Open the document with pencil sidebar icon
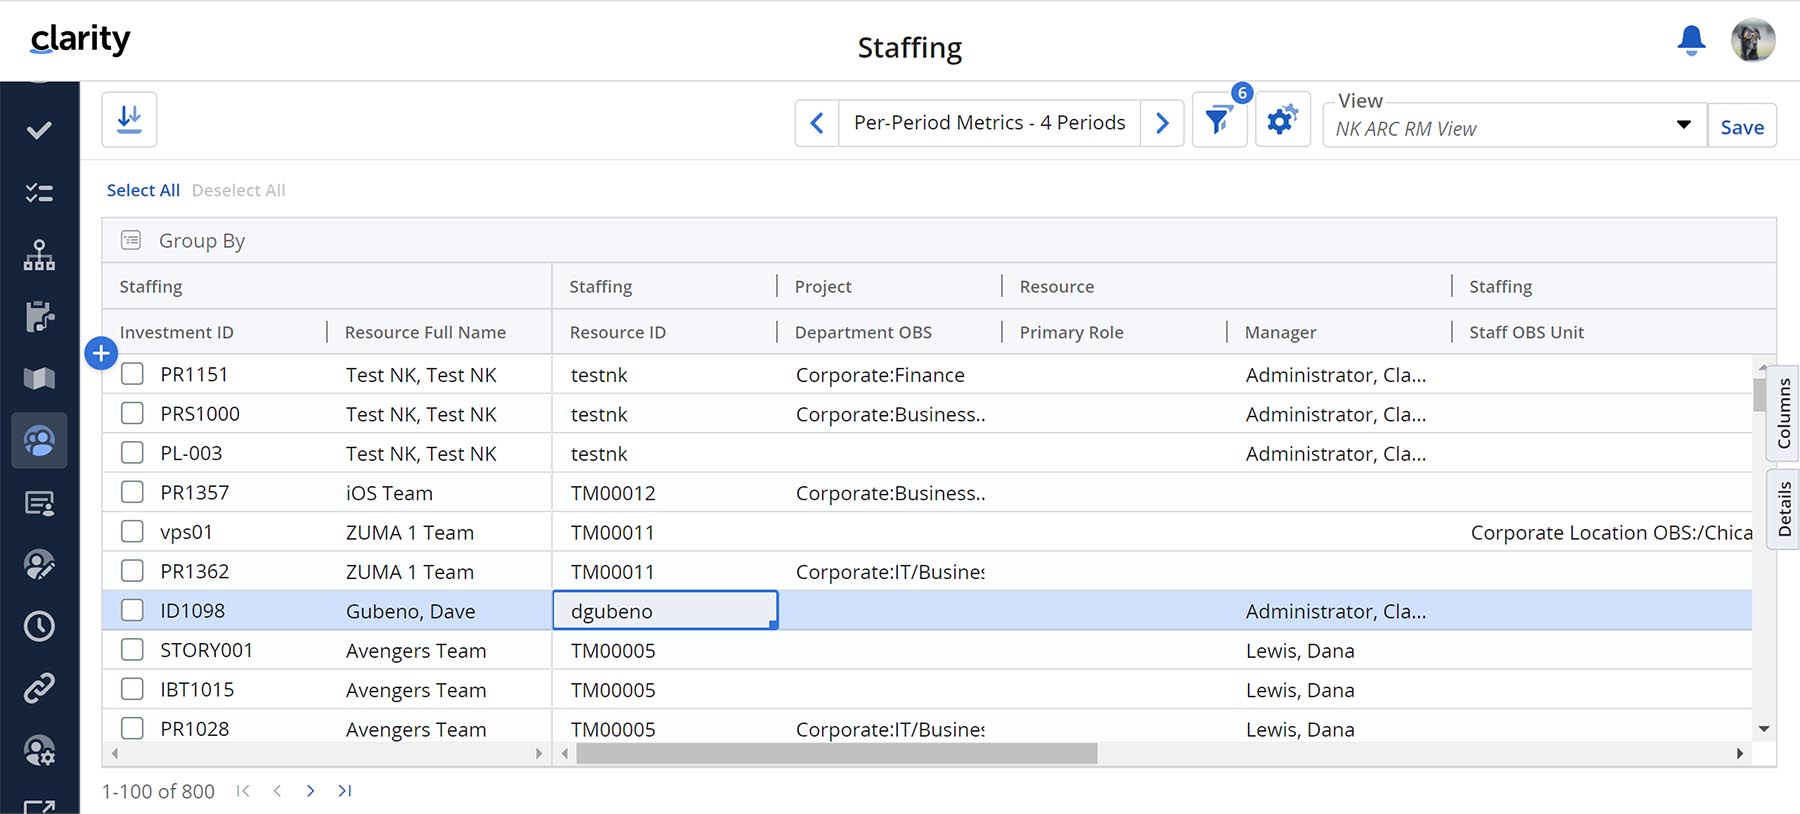1800x814 pixels. 39,317
